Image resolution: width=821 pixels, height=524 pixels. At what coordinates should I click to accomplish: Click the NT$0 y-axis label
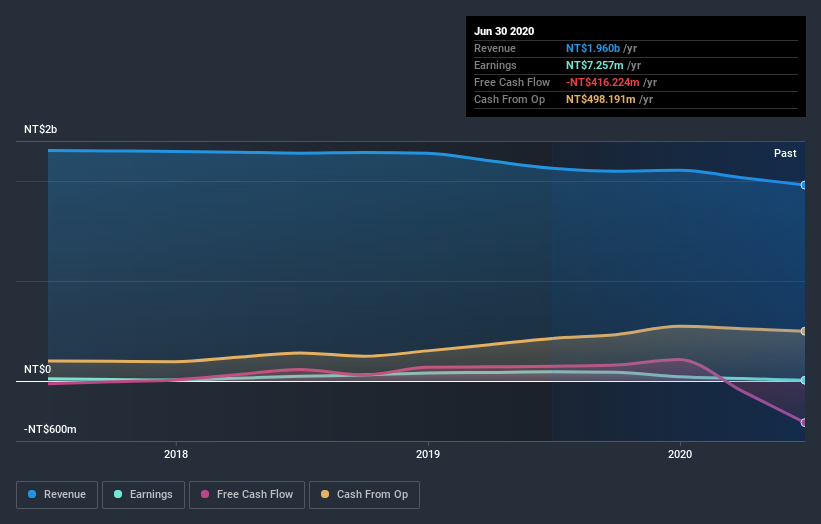click(38, 370)
